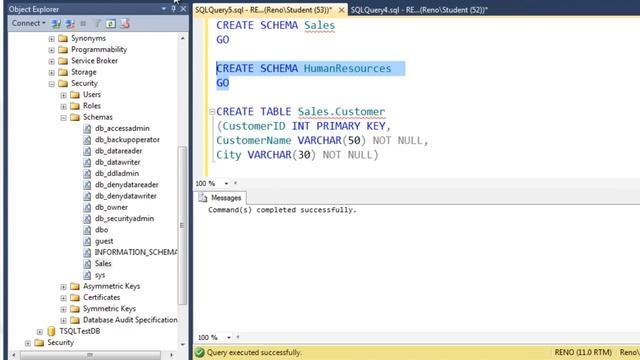Toggle the auto-hide pin on Object Explorer
This screenshot has height=360, width=640.
tap(173, 9)
